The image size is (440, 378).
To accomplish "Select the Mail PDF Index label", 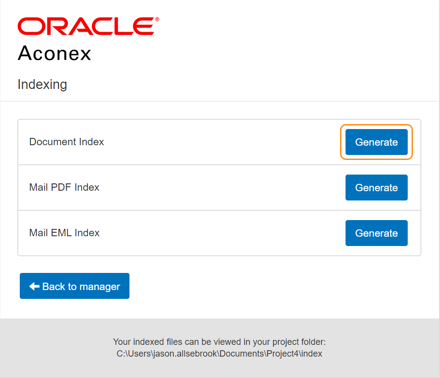I will (x=64, y=187).
